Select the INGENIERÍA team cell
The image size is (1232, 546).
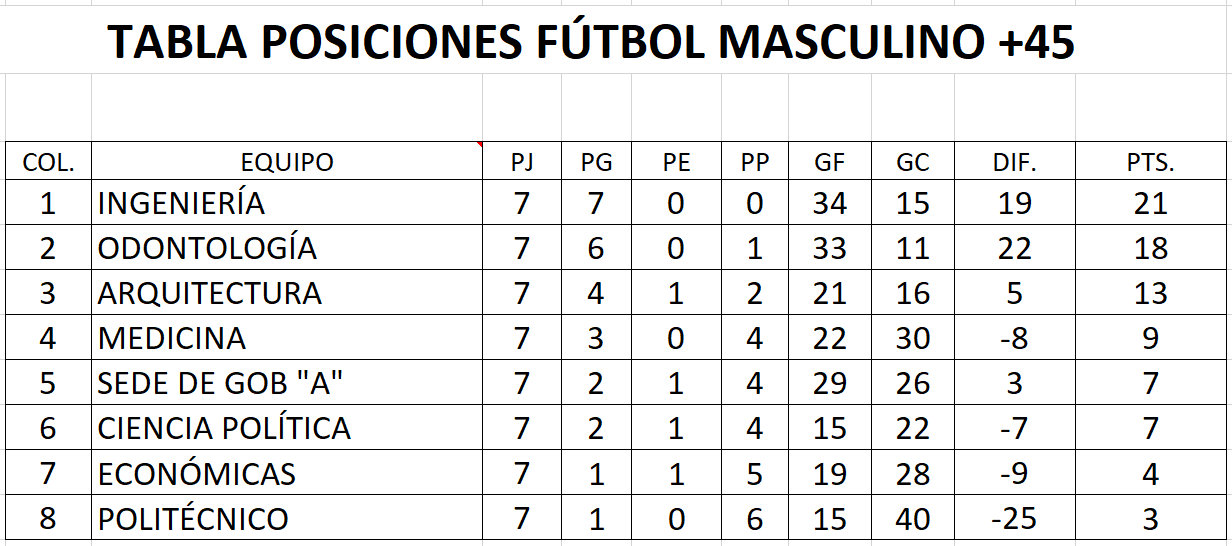pyautogui.click(x=287, y=203)
